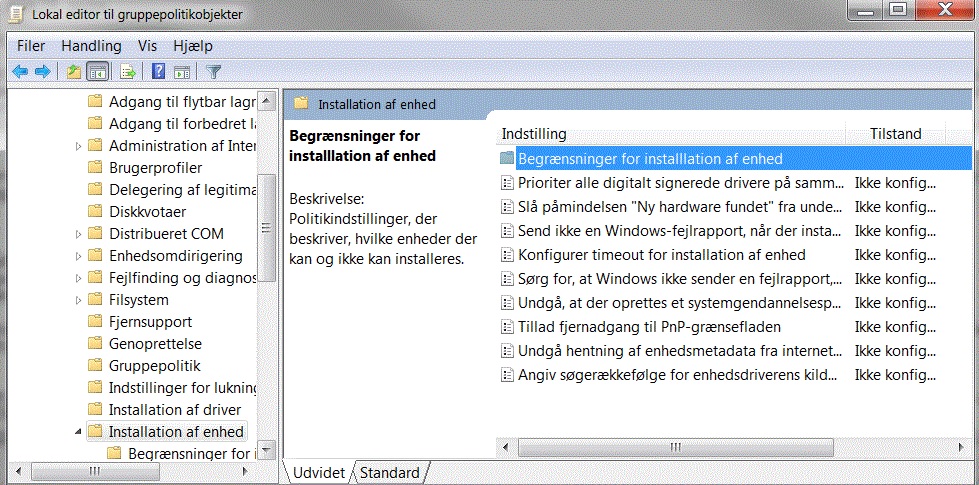Toggle the console tree pane icon

tap(97, 72)
